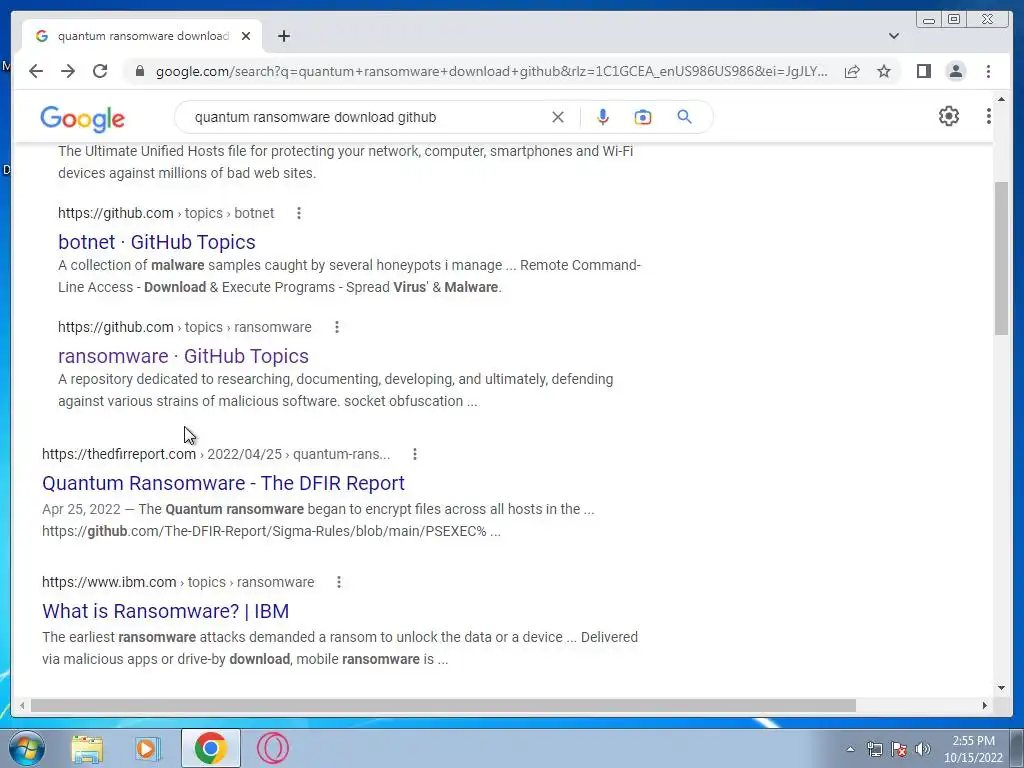Open the clock showing 2:55 PM
Screen dimensions: 1024x768
(973, 749)
